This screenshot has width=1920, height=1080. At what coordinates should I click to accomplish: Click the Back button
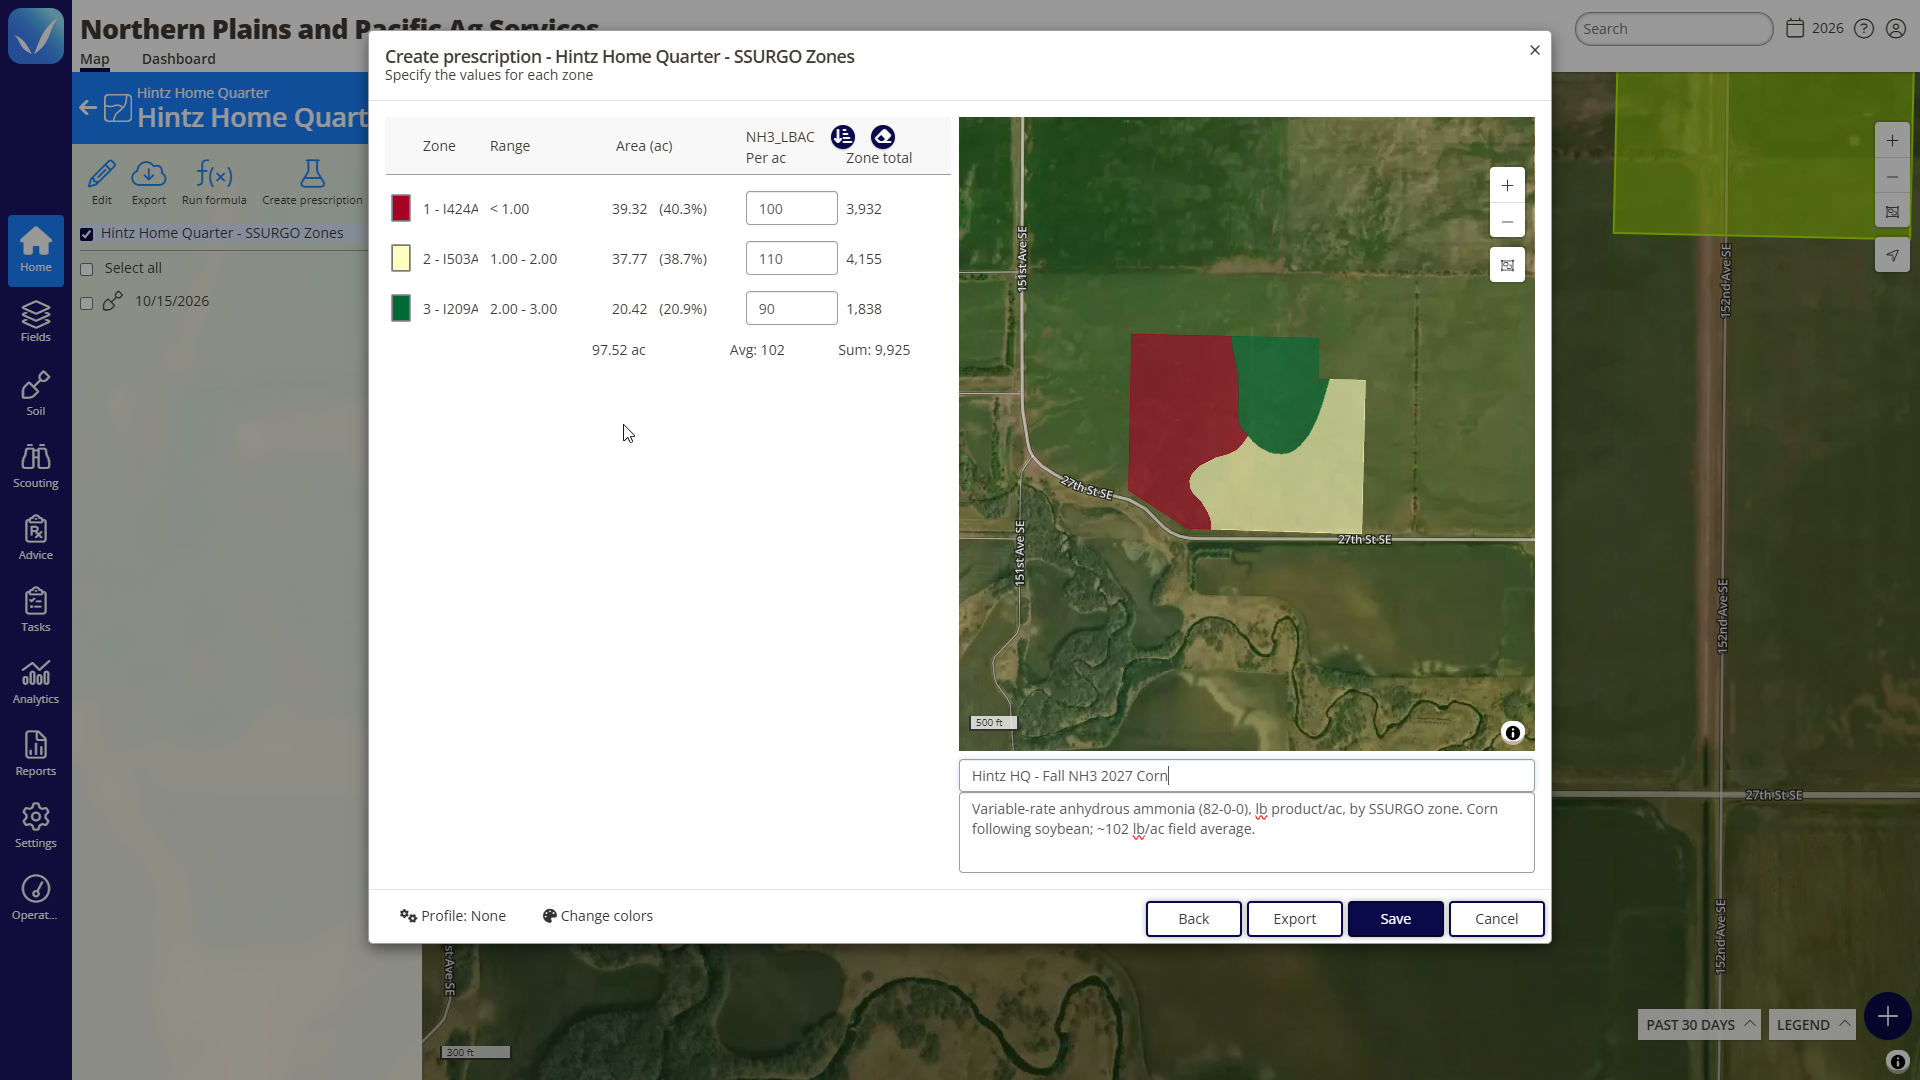1194,919
